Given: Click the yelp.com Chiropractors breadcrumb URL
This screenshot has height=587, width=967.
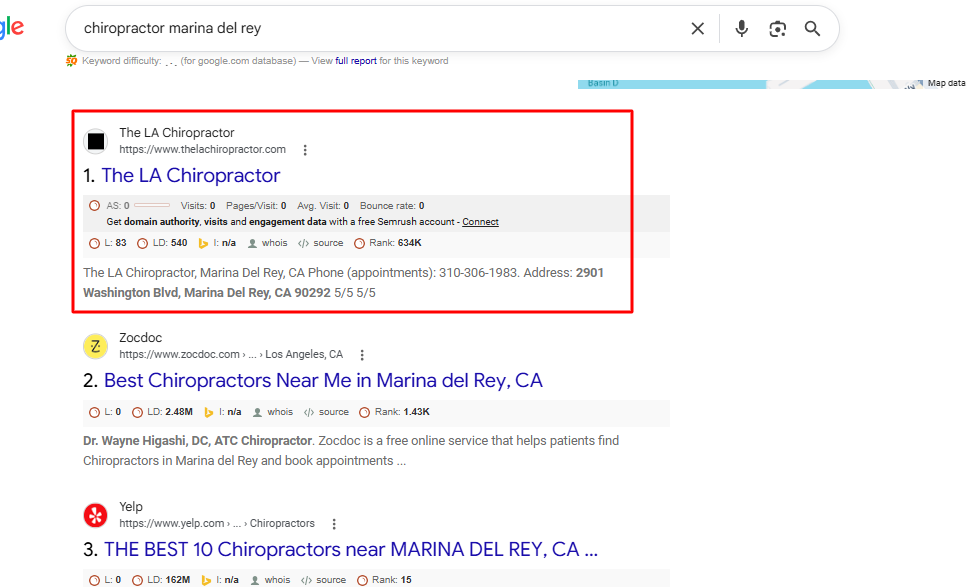Looking at the screenshot, I should pyautogui.click(x=216, y=523).
